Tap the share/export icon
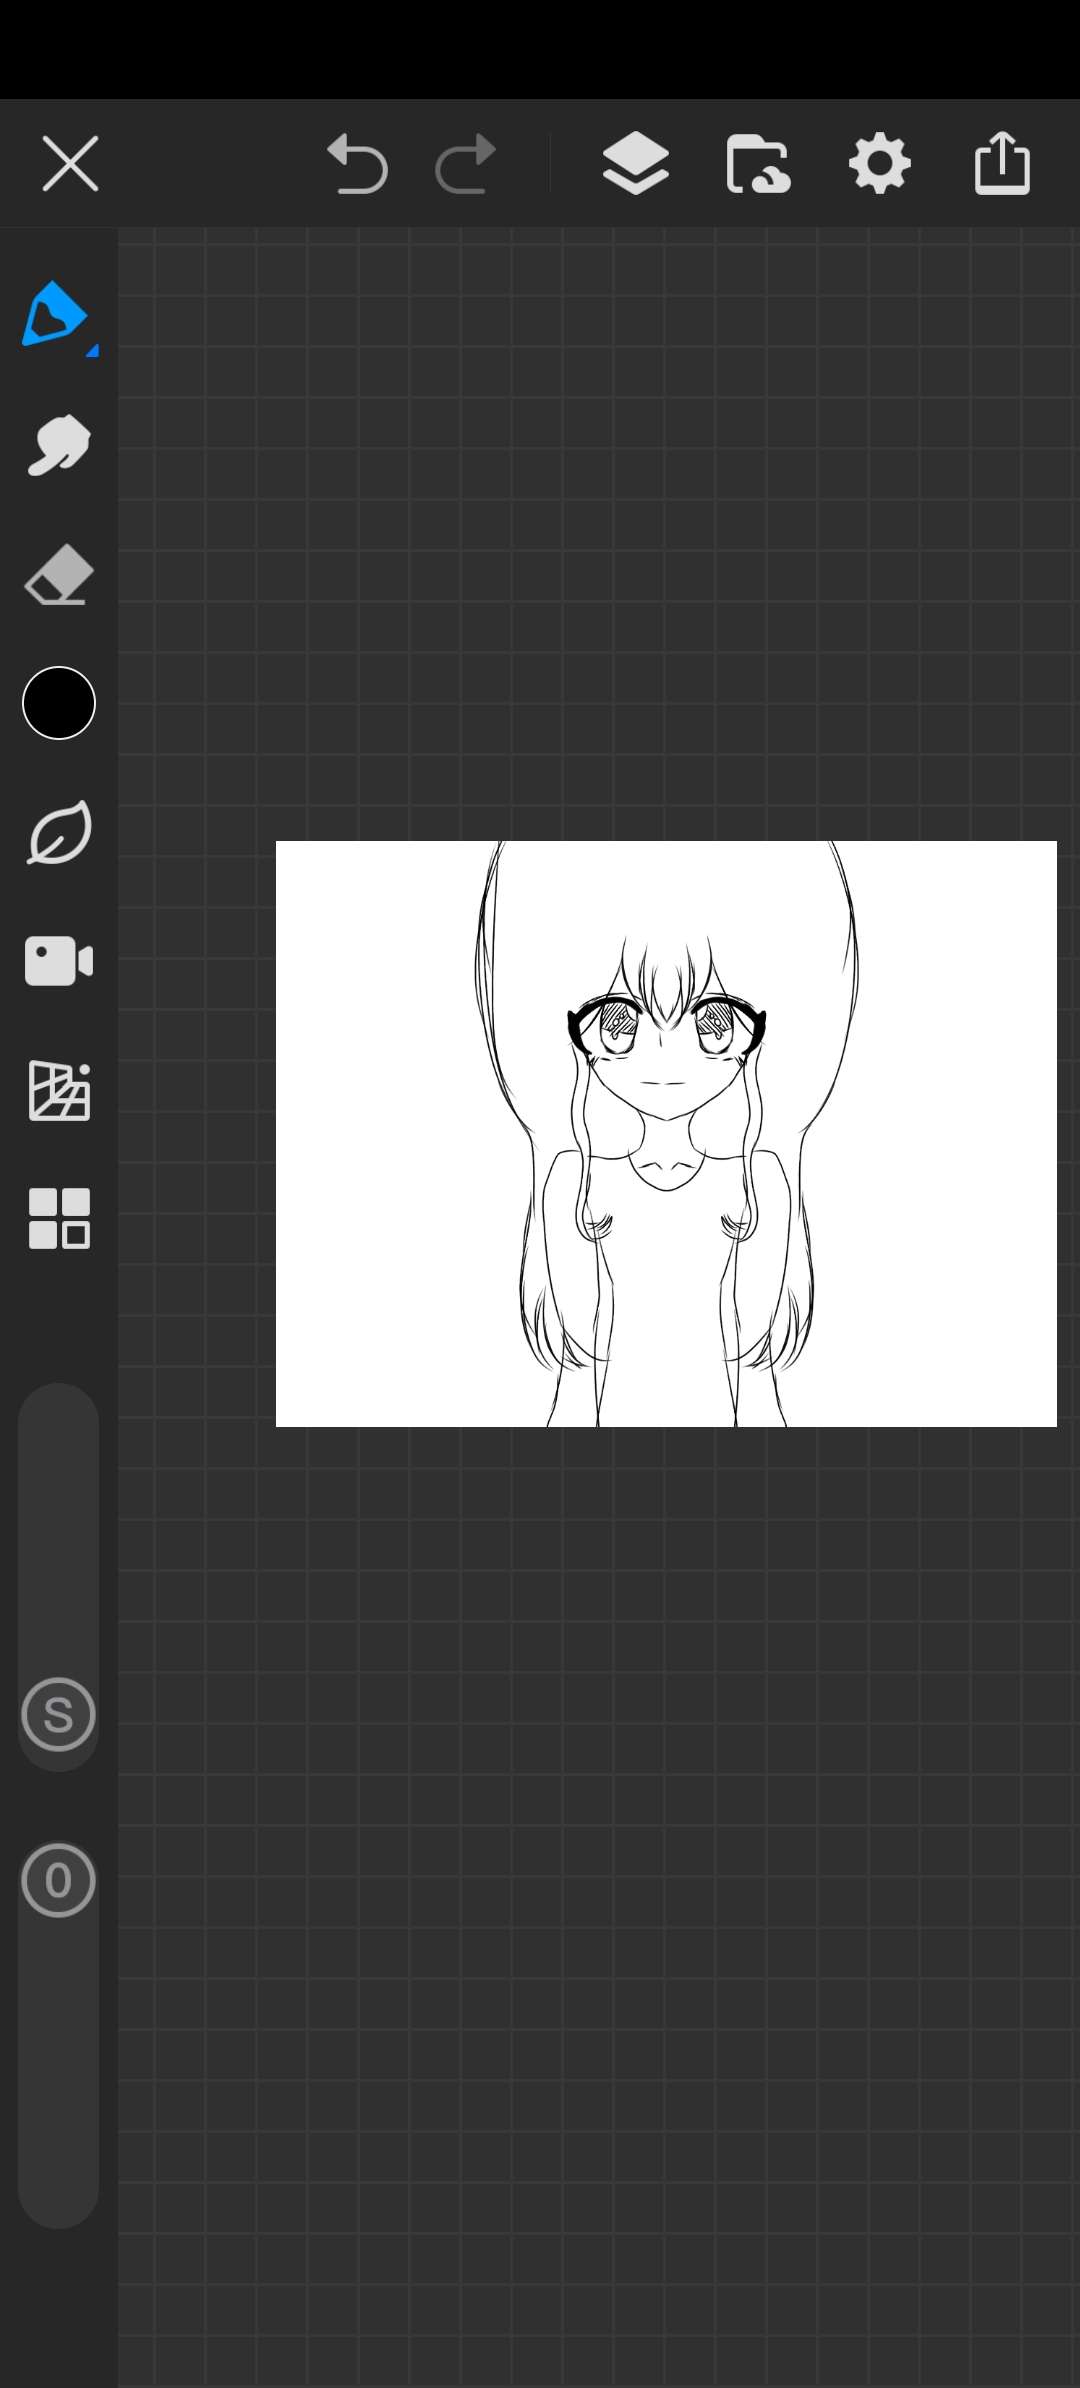The image size is (1080, 2388). (1002, 163)
